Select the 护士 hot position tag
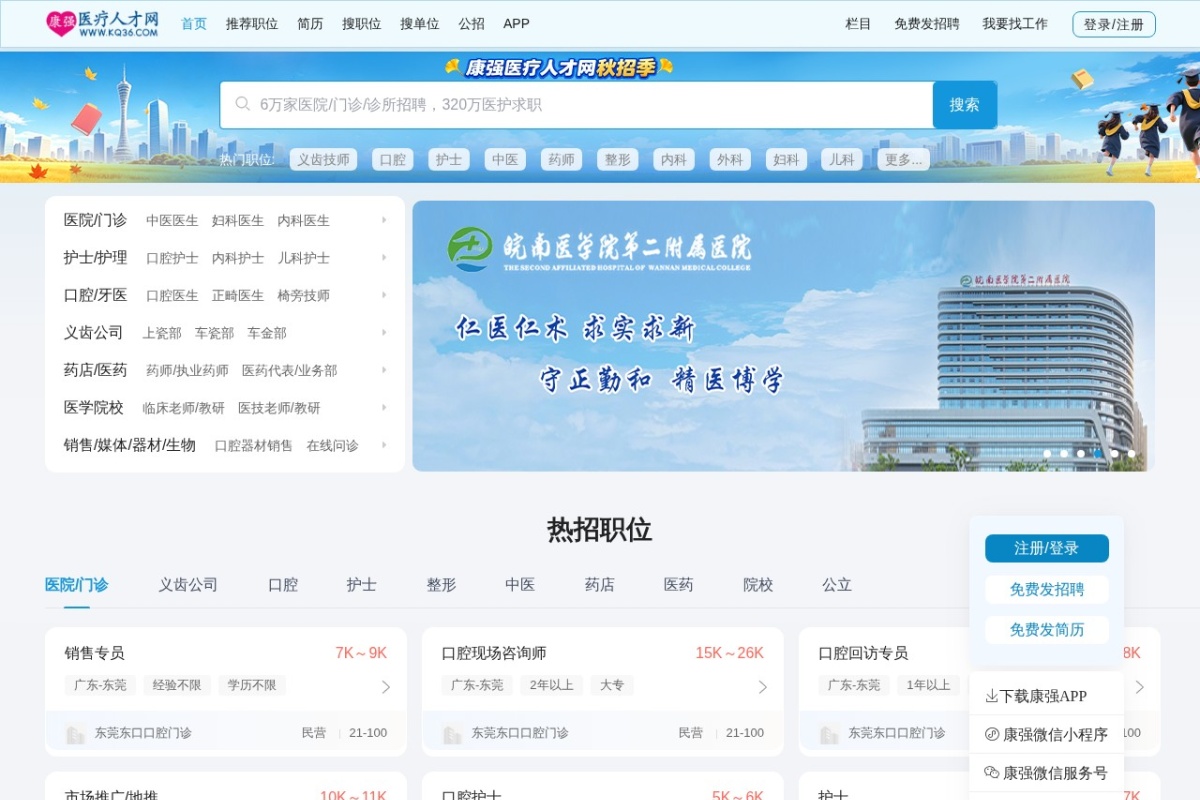The width and height of the screenshot is (1200, 800). click(x=449, y=159)
